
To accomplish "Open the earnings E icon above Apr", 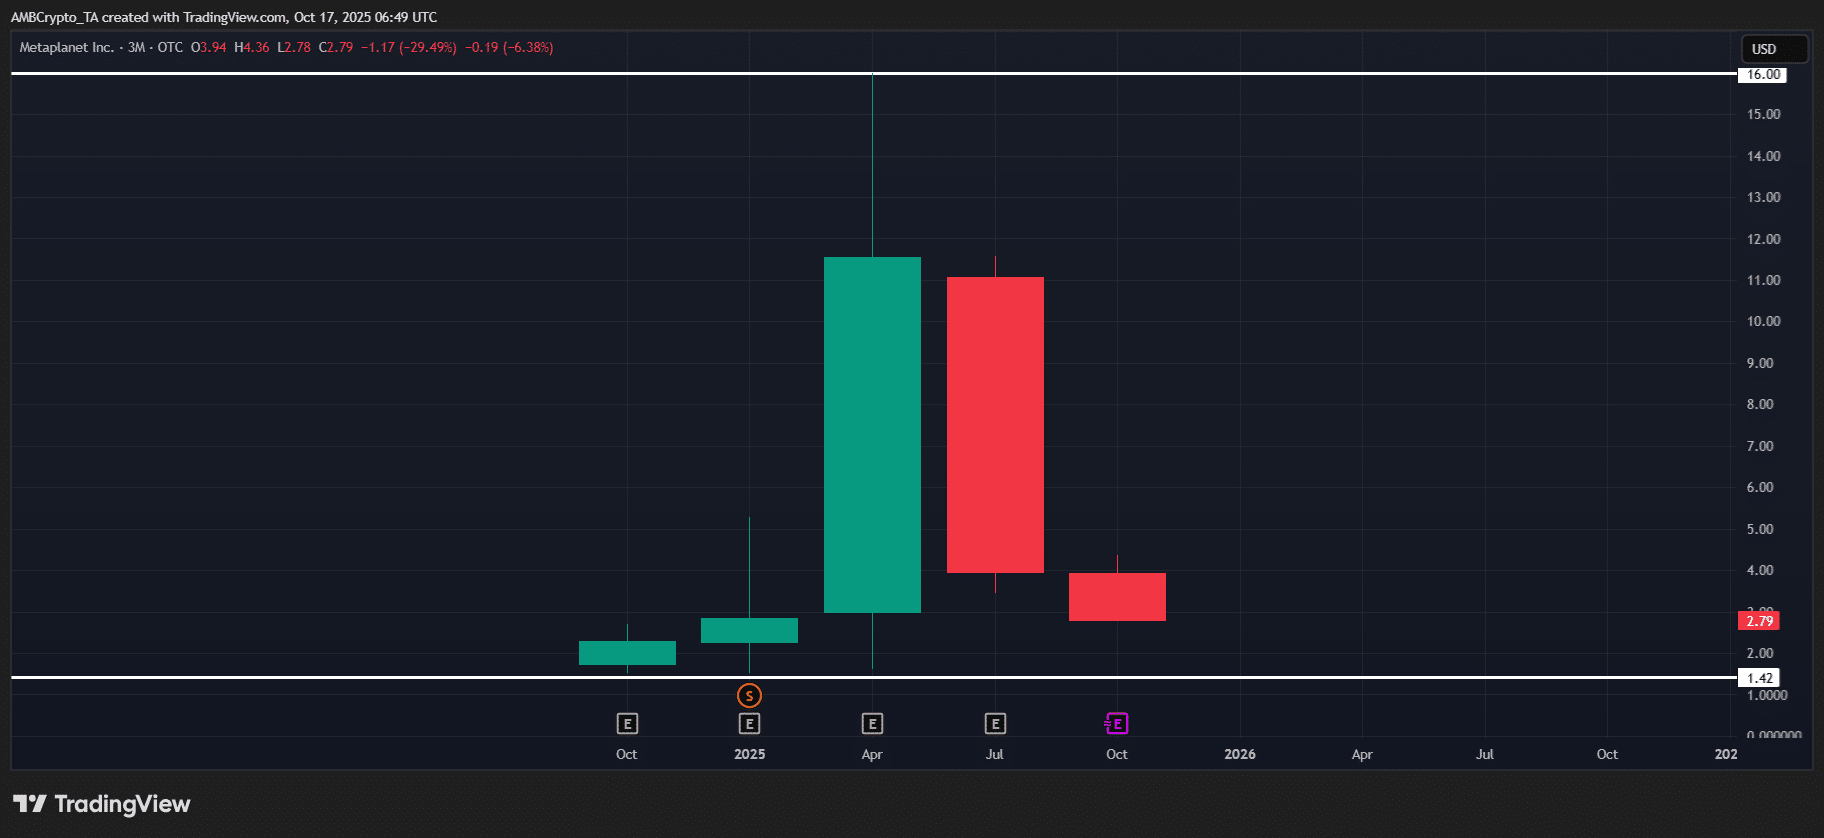I will click(x=872, y=723).
